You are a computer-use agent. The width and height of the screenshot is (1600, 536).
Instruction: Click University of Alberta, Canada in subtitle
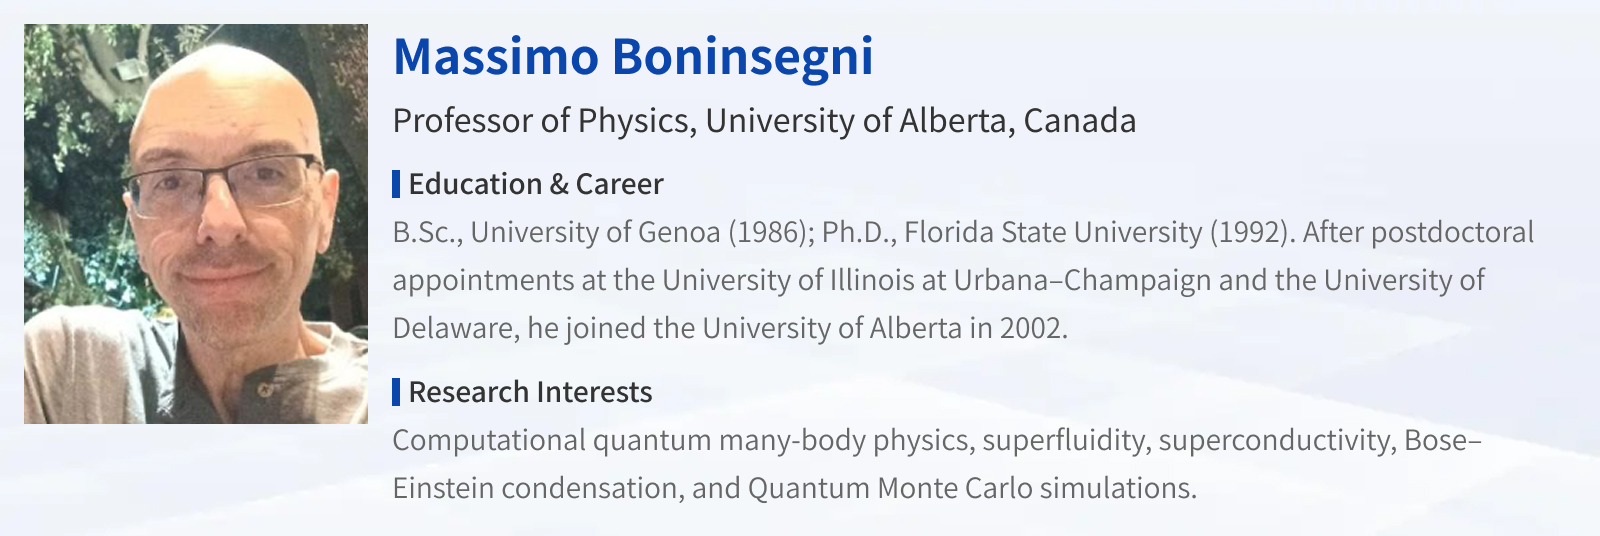click(920, 121)
